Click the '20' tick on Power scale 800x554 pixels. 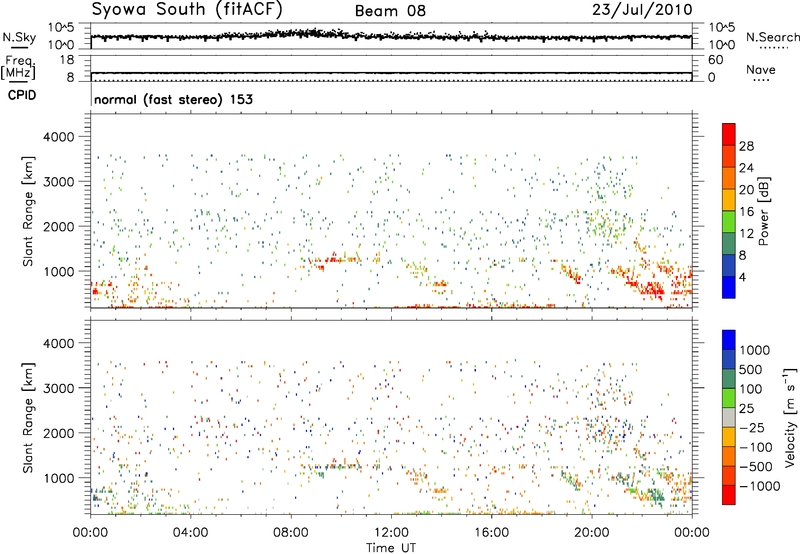pyautogui.click(x=746, y=190)
